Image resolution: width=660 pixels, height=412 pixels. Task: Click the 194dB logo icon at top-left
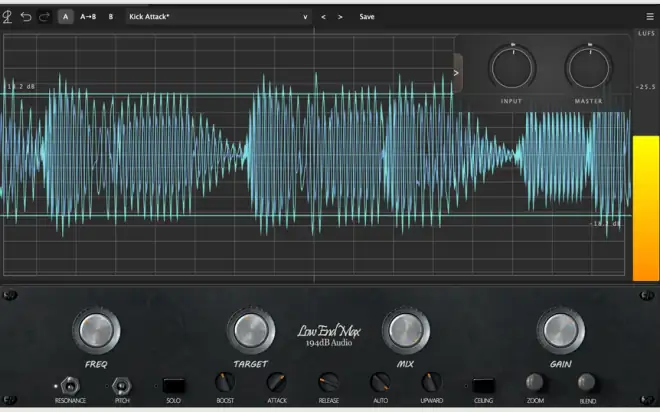(x=7, y=17)
